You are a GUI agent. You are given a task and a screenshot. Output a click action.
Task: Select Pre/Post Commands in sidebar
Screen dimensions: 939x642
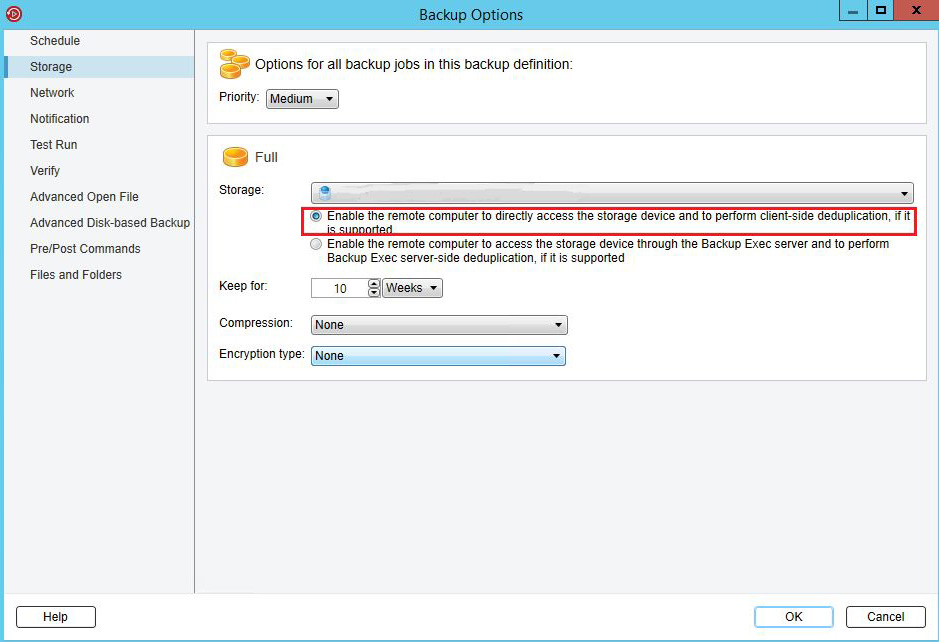[85, 249]
